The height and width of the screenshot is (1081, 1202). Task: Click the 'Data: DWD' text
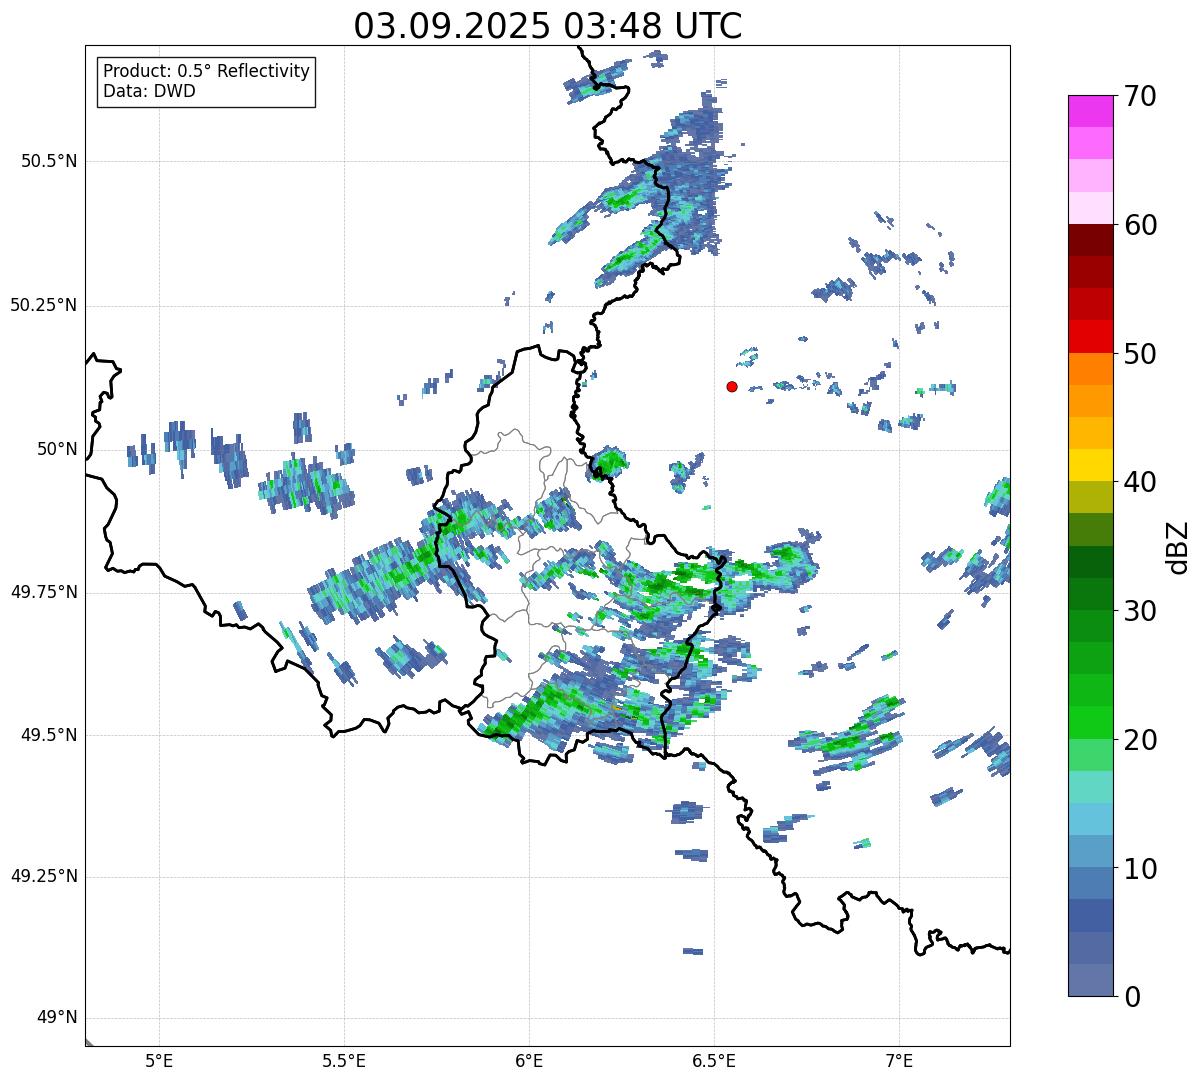pyautogui.click(x=149, y=92)
